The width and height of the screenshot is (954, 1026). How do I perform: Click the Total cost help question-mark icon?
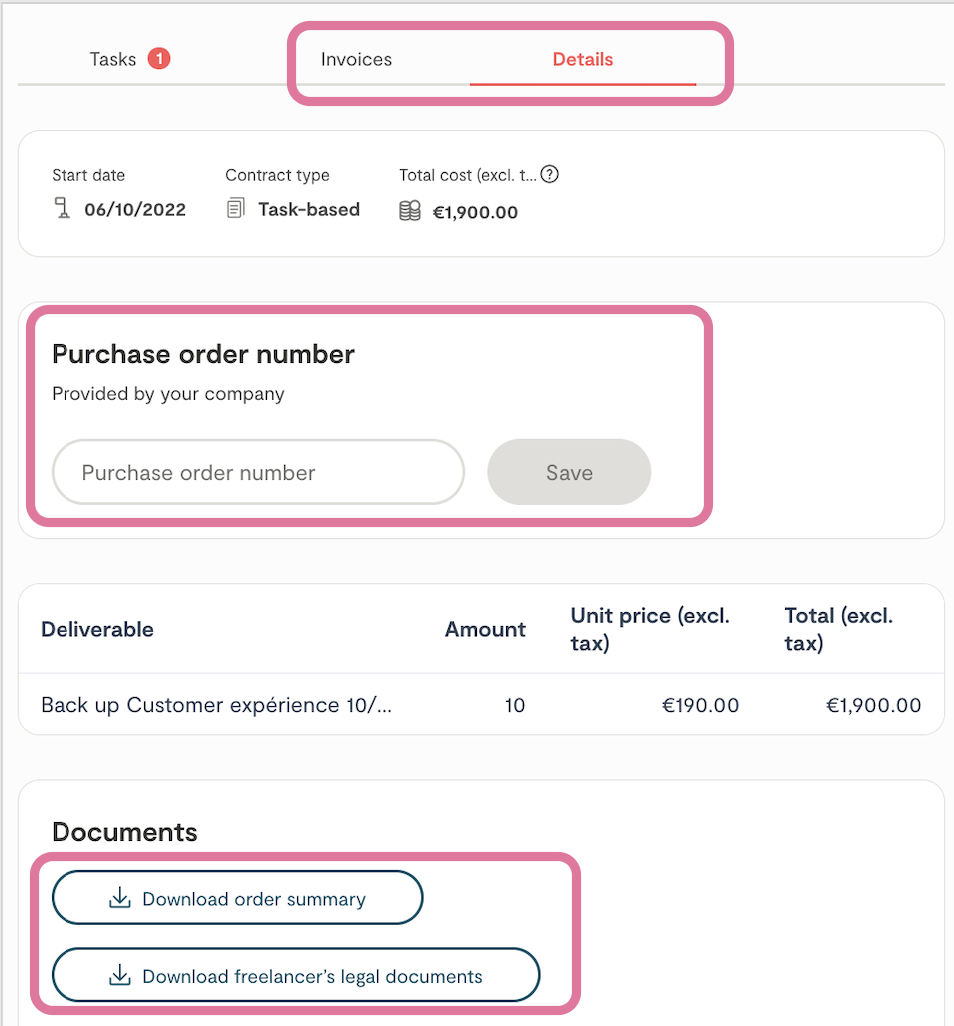[x=549, y=174]
